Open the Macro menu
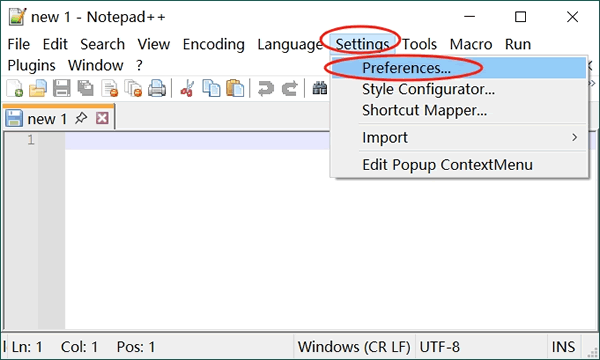The height and width of the screenshot is (360, 600). [471, 44]
